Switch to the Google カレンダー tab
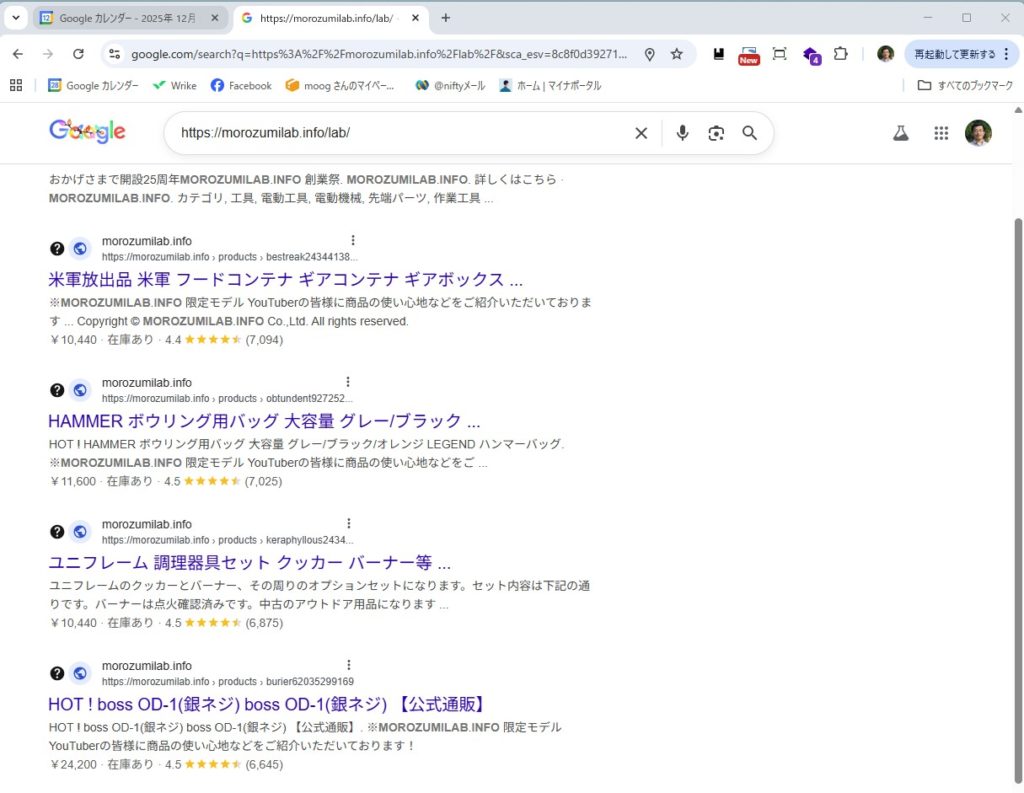 point(130,18)
